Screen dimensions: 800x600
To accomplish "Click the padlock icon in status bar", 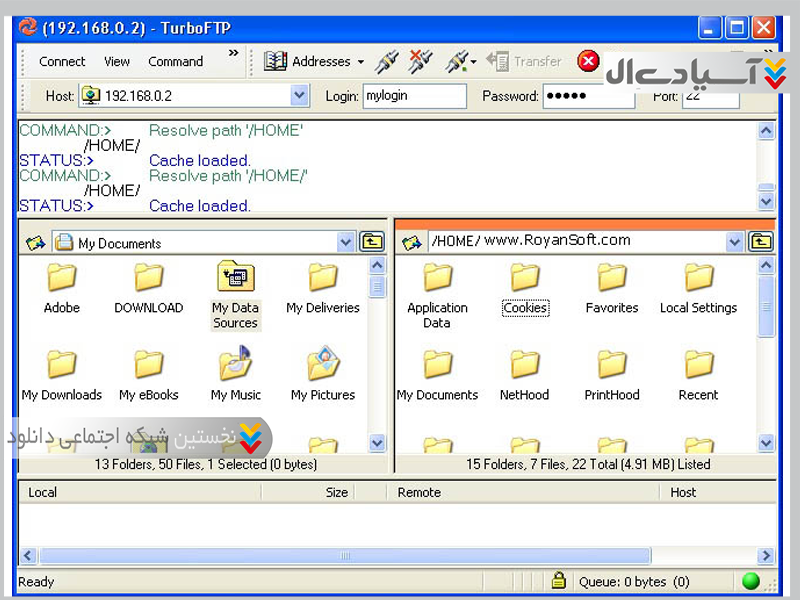I will pyautogui.click(x=559, y=581).
